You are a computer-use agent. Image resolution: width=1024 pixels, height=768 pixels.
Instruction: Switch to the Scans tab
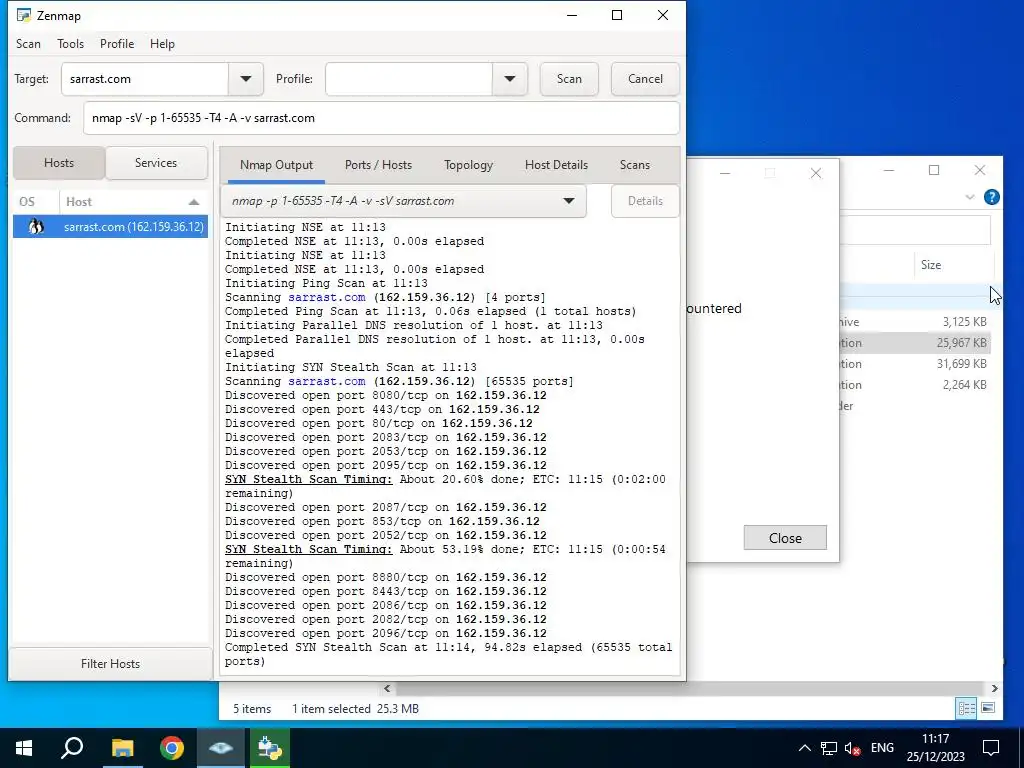click(635, 165)
